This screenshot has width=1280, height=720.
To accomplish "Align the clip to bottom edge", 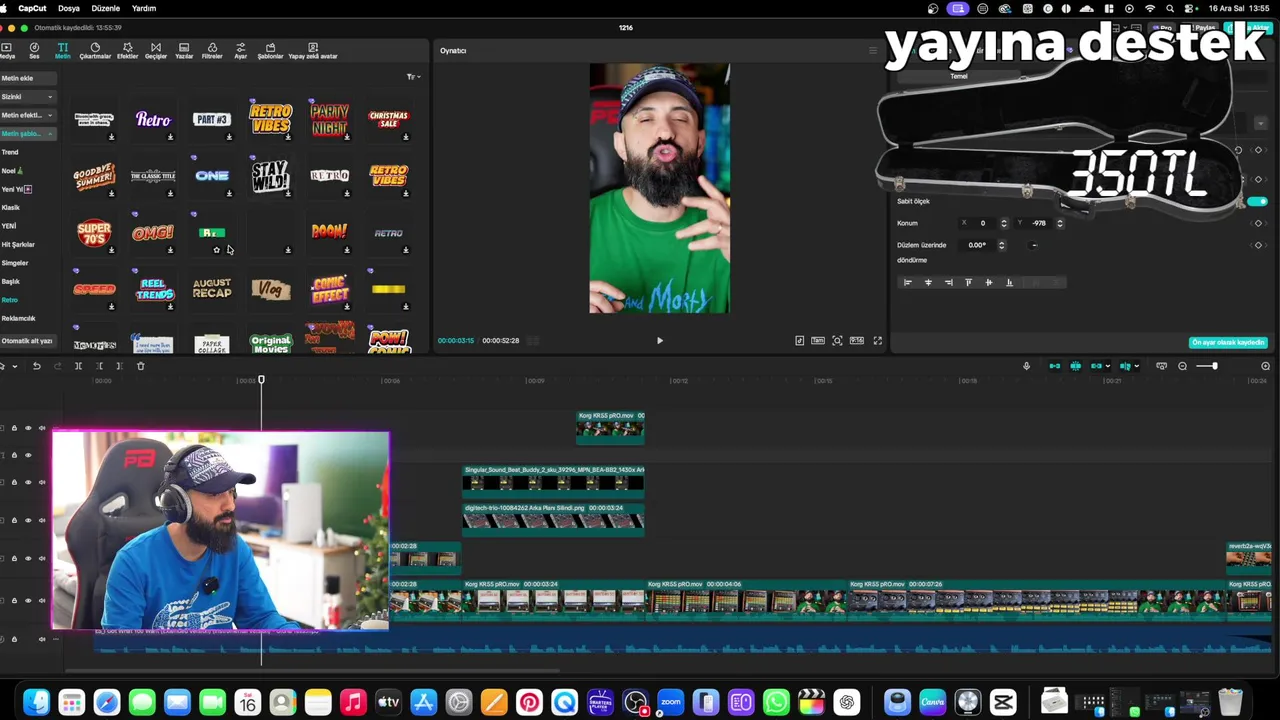I will 1009,283.
